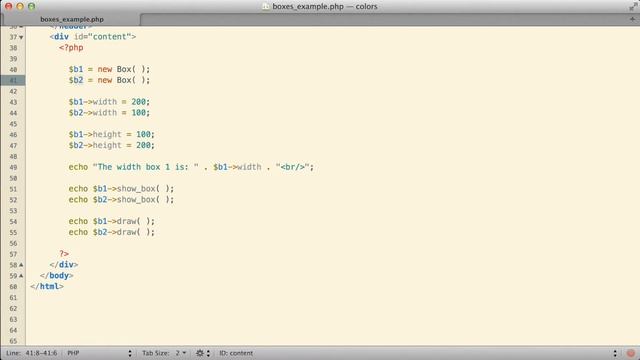The image size is (640, 360).
Task: Add a new tab with plus button
Action: (632, 19)
